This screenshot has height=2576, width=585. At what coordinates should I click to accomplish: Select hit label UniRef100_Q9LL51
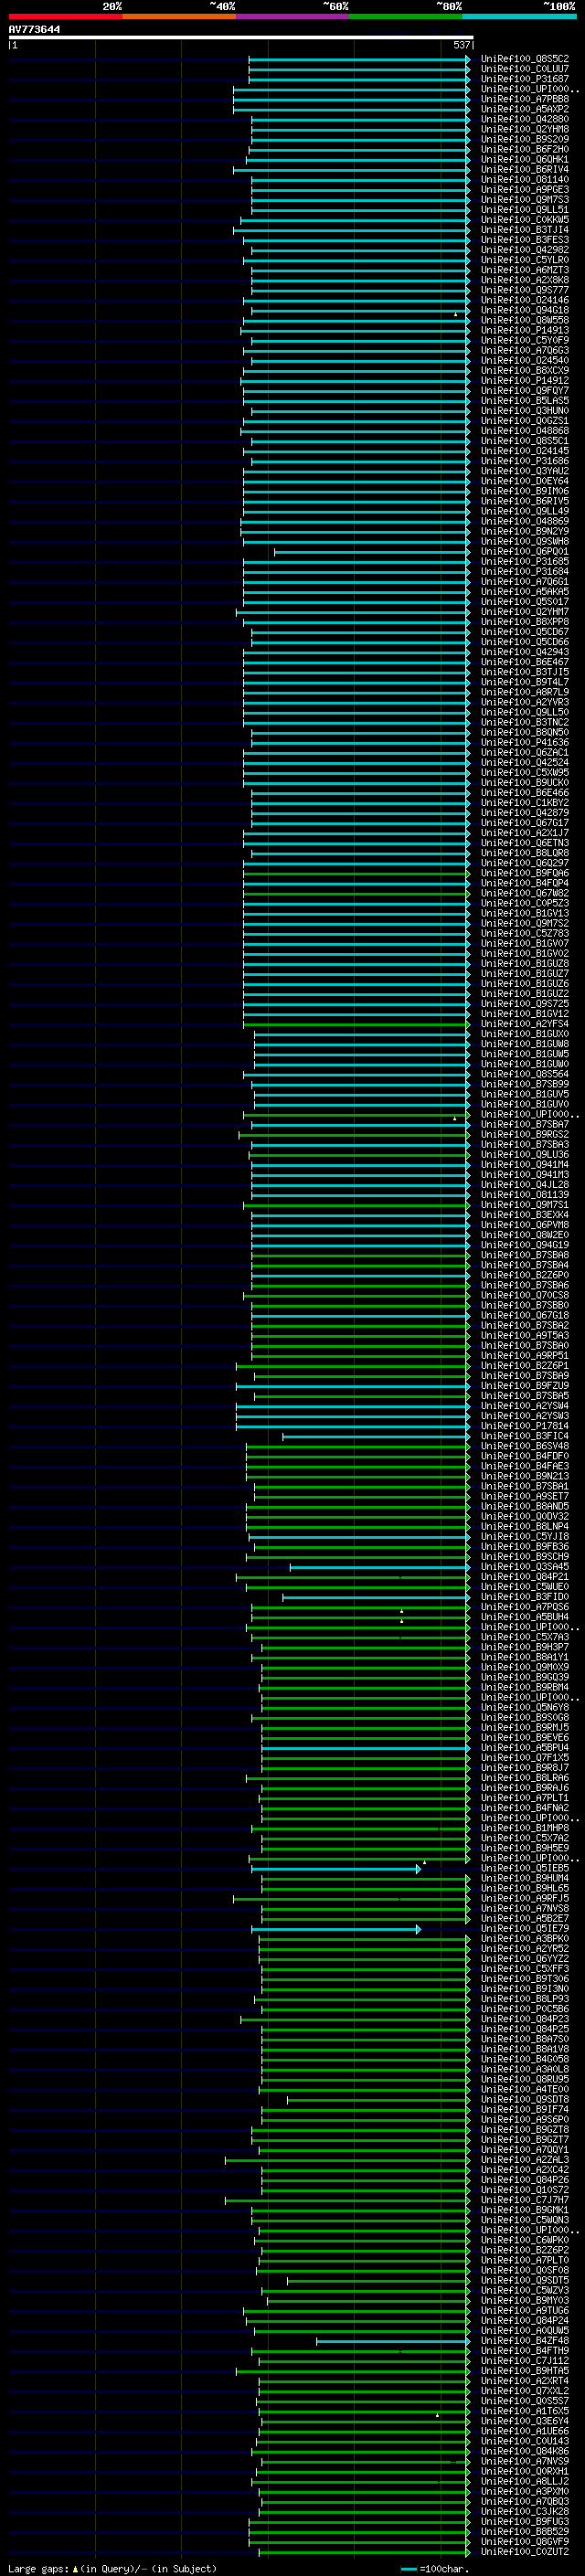(x=525, y=210)
